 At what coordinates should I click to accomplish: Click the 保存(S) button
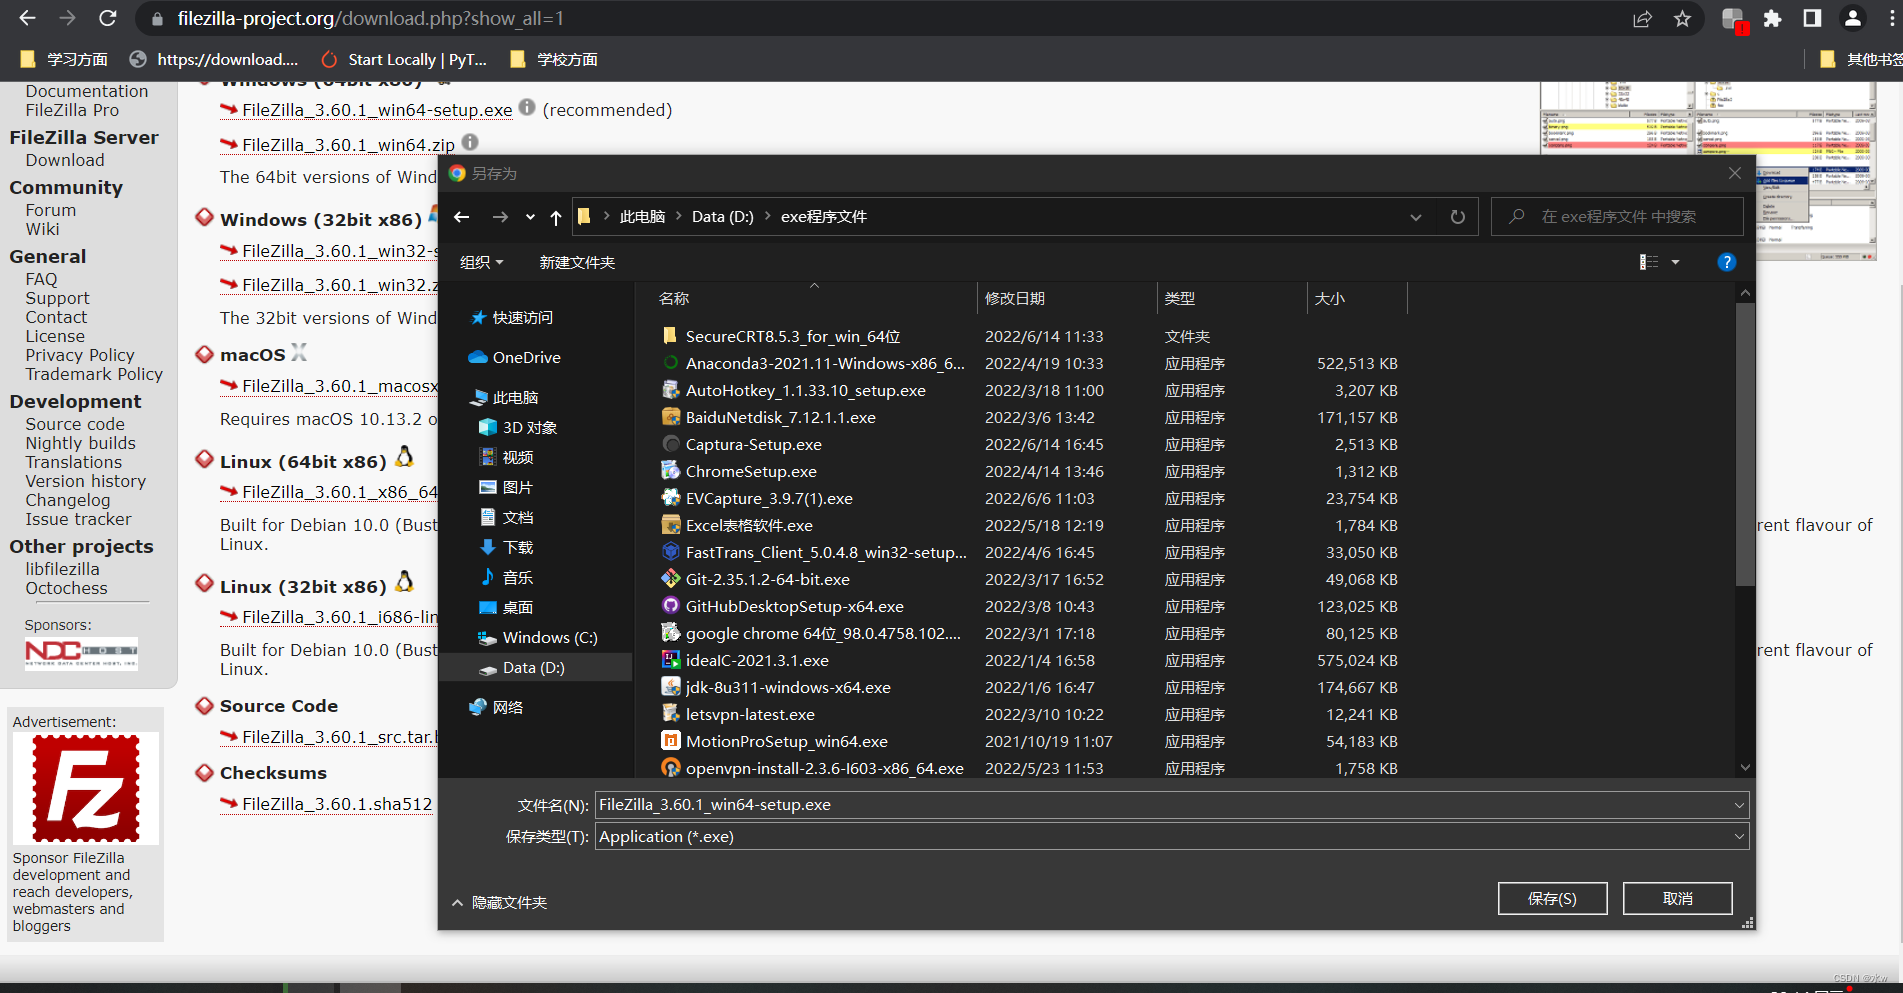[1552, 898]
